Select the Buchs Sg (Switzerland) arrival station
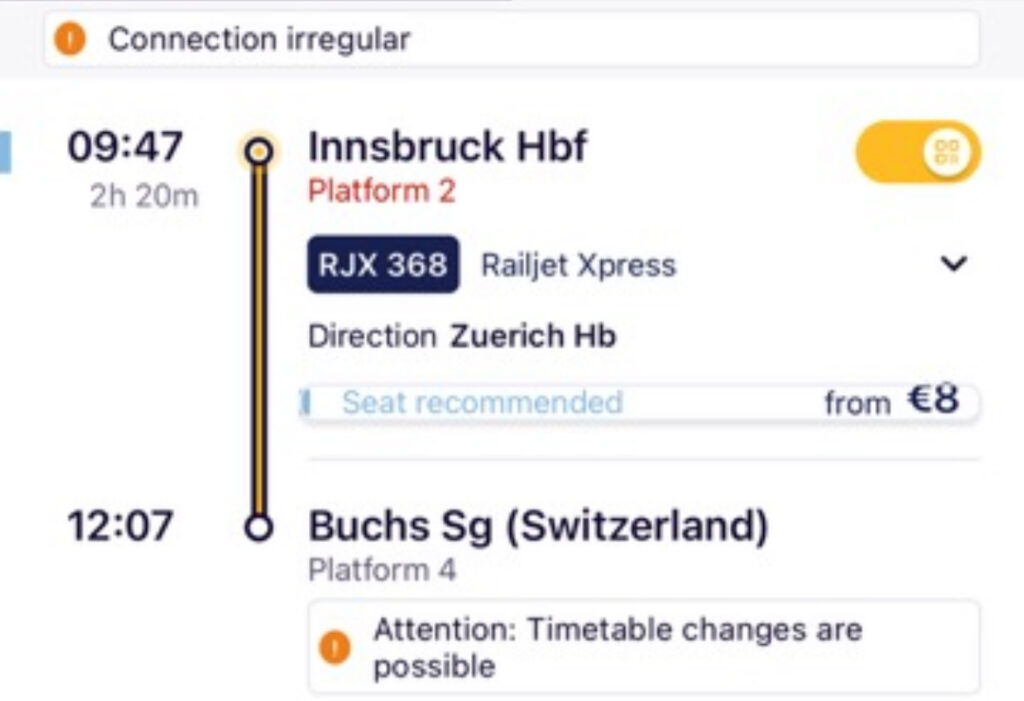 538,527
